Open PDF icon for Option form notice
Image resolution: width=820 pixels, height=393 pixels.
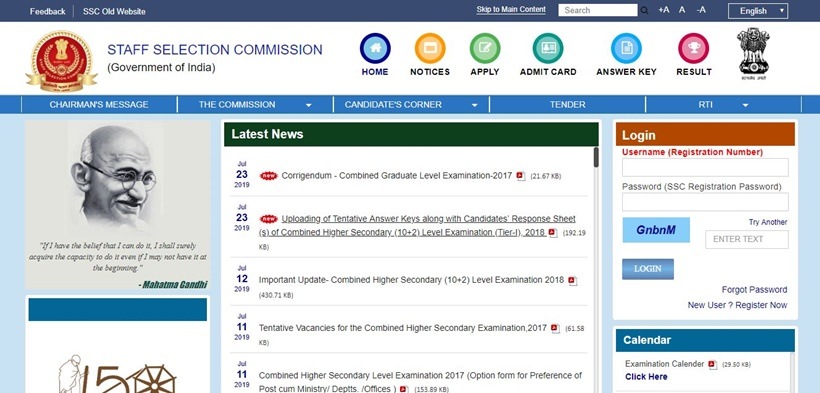[x=403, y=389]
